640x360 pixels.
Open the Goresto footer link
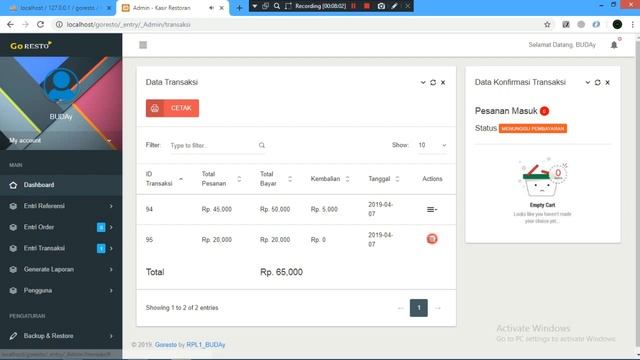coord(166,345)
